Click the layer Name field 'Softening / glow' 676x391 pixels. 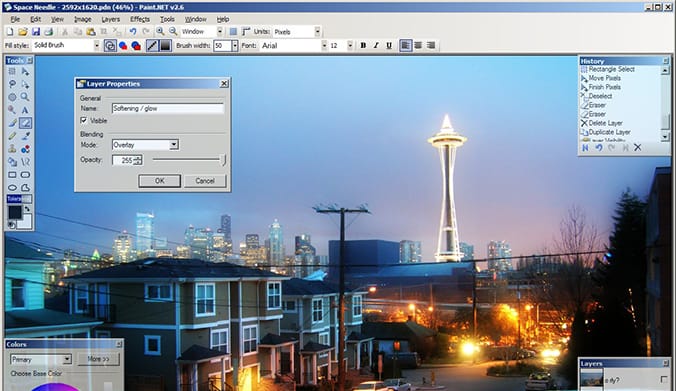(168, 109)
